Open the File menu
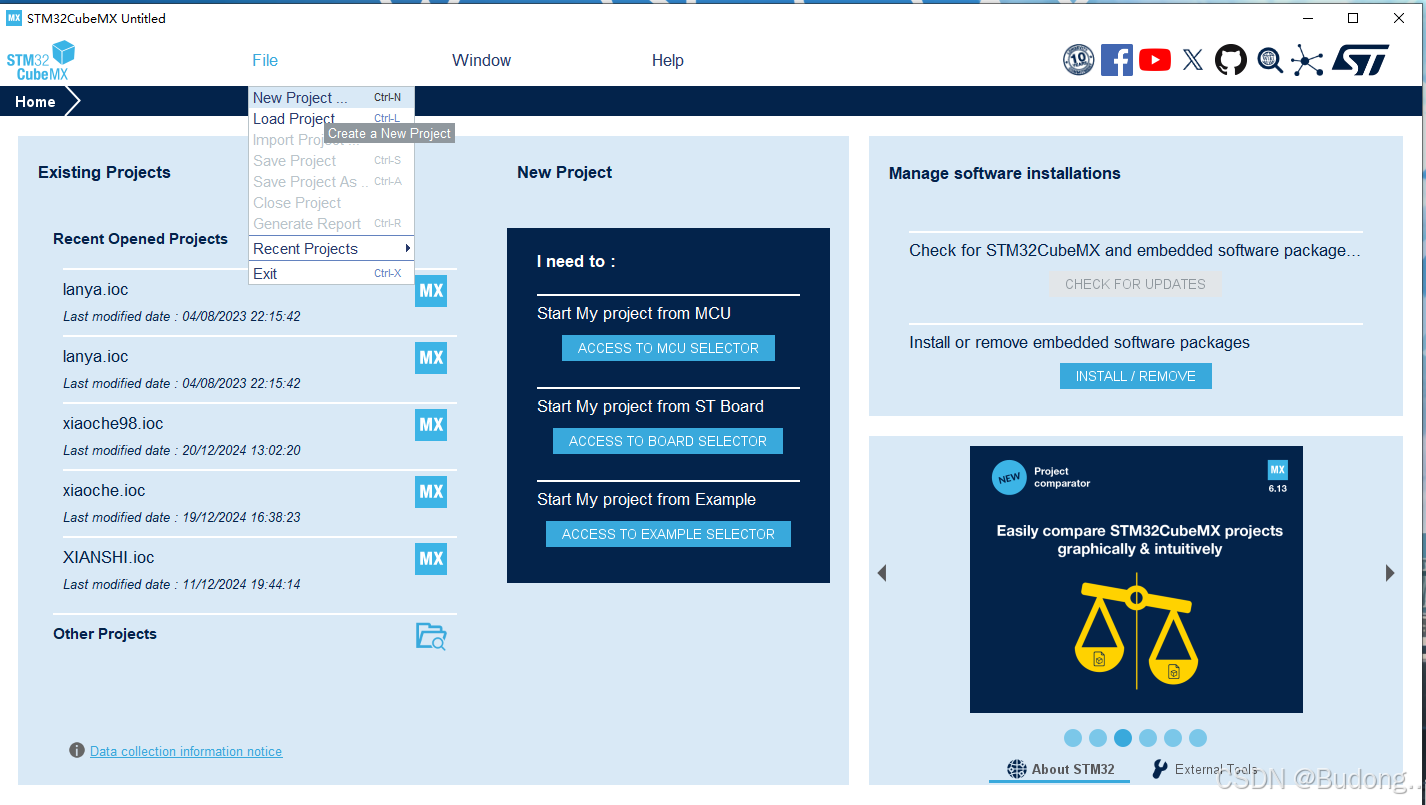 (265, 61)
